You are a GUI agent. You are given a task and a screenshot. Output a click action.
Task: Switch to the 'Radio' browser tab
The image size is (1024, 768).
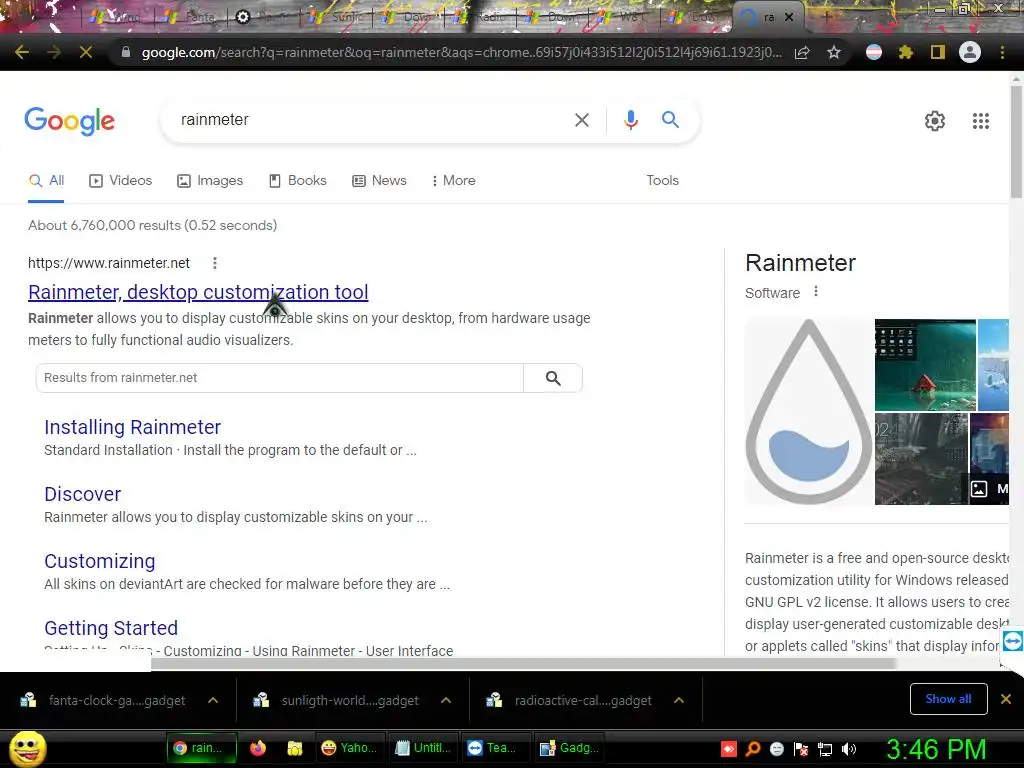click(480, 17)
